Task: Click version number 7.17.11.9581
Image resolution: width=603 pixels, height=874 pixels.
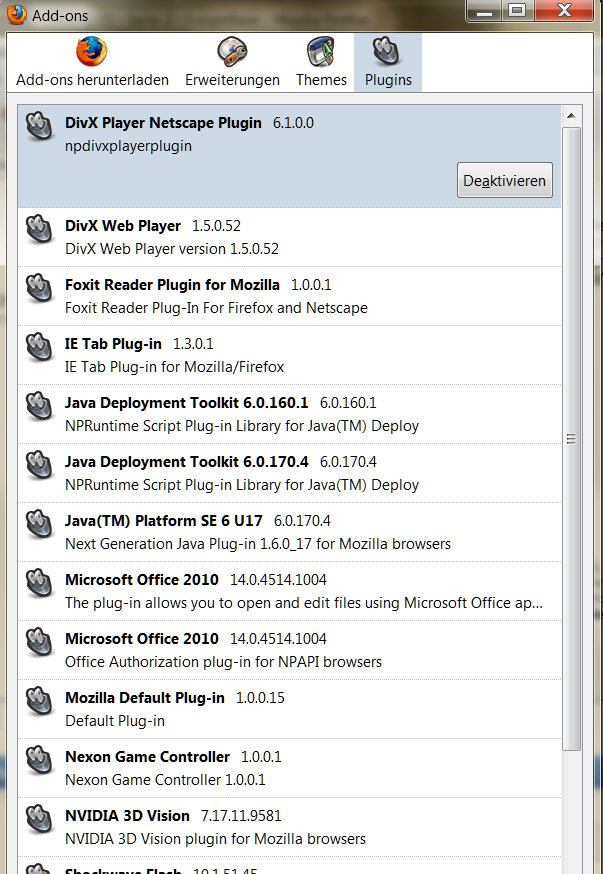Action: click(x=241, y=816)
